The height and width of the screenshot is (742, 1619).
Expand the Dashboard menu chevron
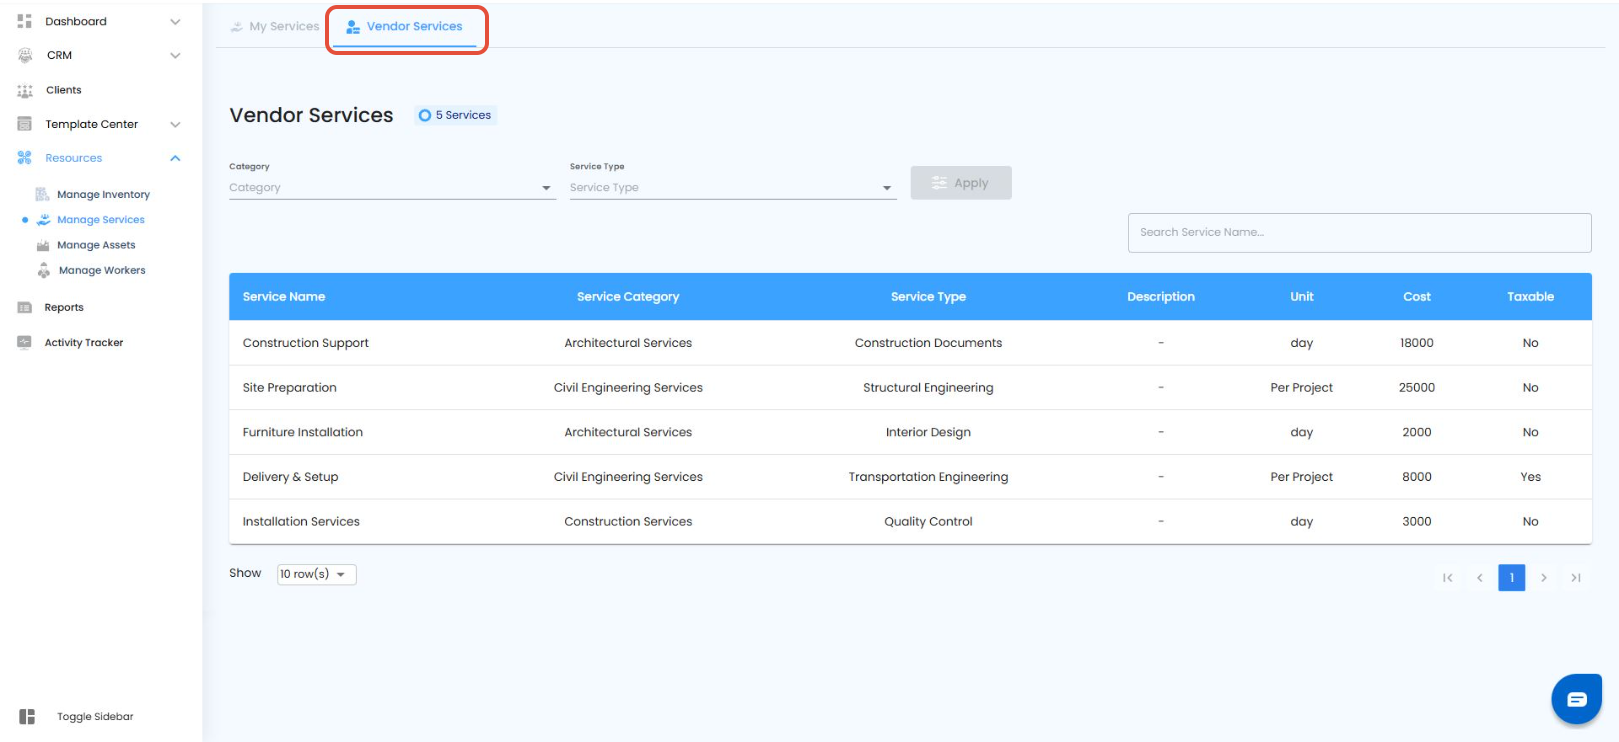pyautogui.click(x=175, y=21)
